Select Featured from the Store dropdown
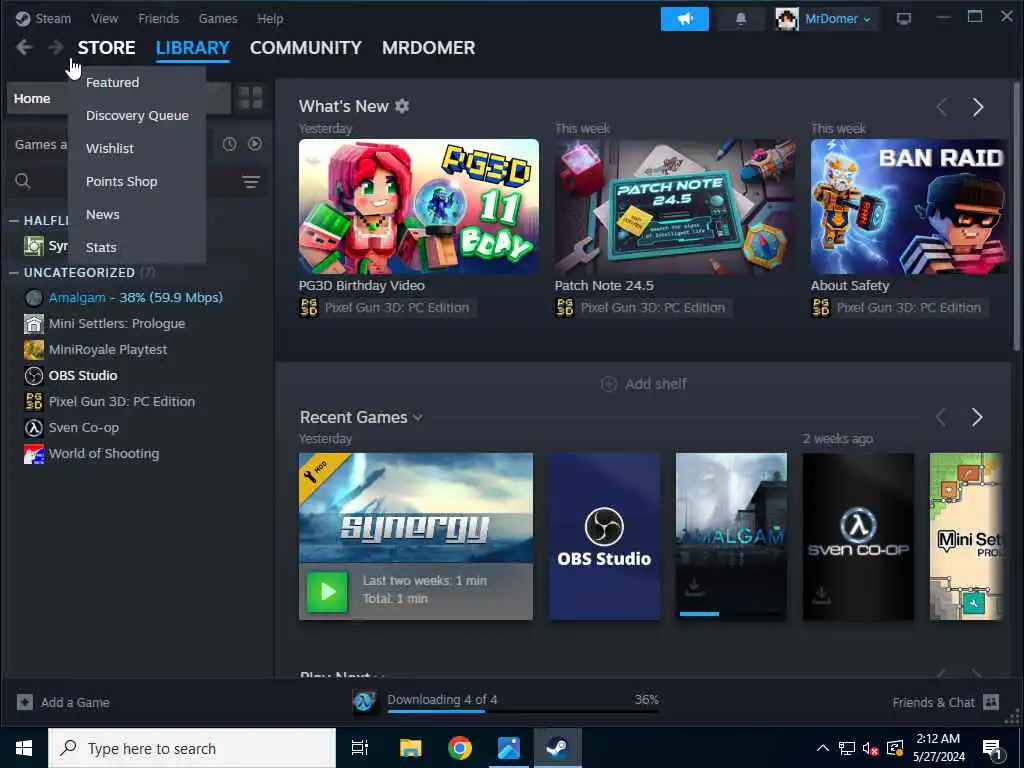The width and height of the screenshot is (1024, 768). 137,82
